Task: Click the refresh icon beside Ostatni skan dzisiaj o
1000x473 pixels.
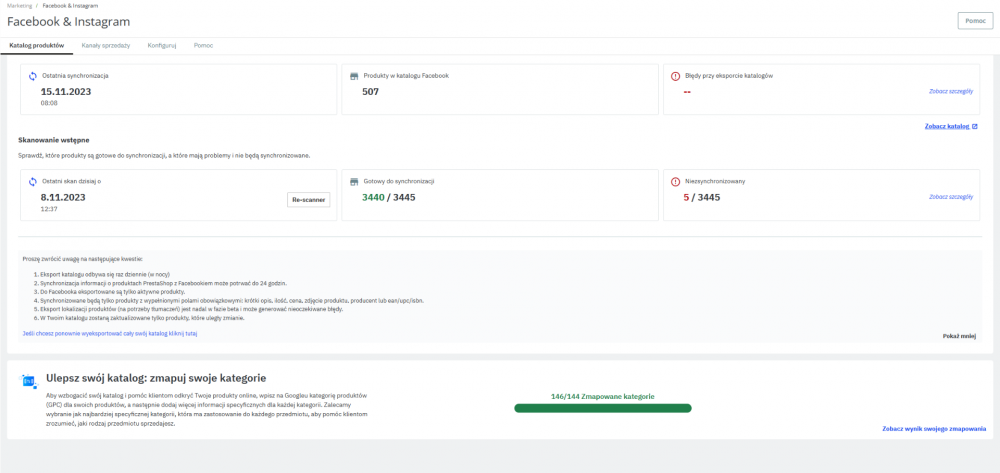Action: 33,182
